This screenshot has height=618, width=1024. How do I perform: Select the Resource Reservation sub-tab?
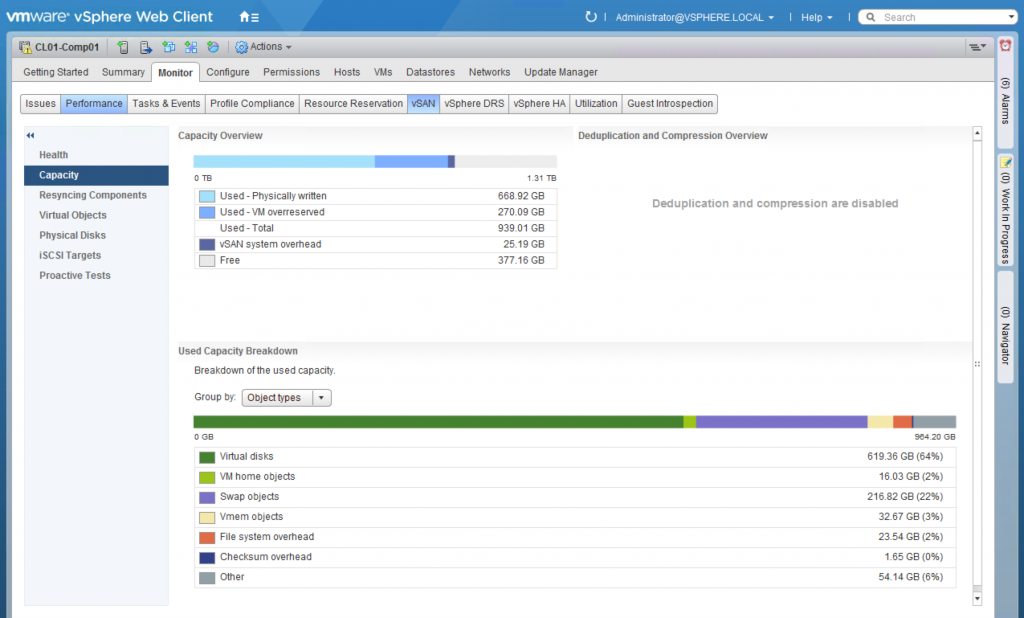tap(353, 104)
